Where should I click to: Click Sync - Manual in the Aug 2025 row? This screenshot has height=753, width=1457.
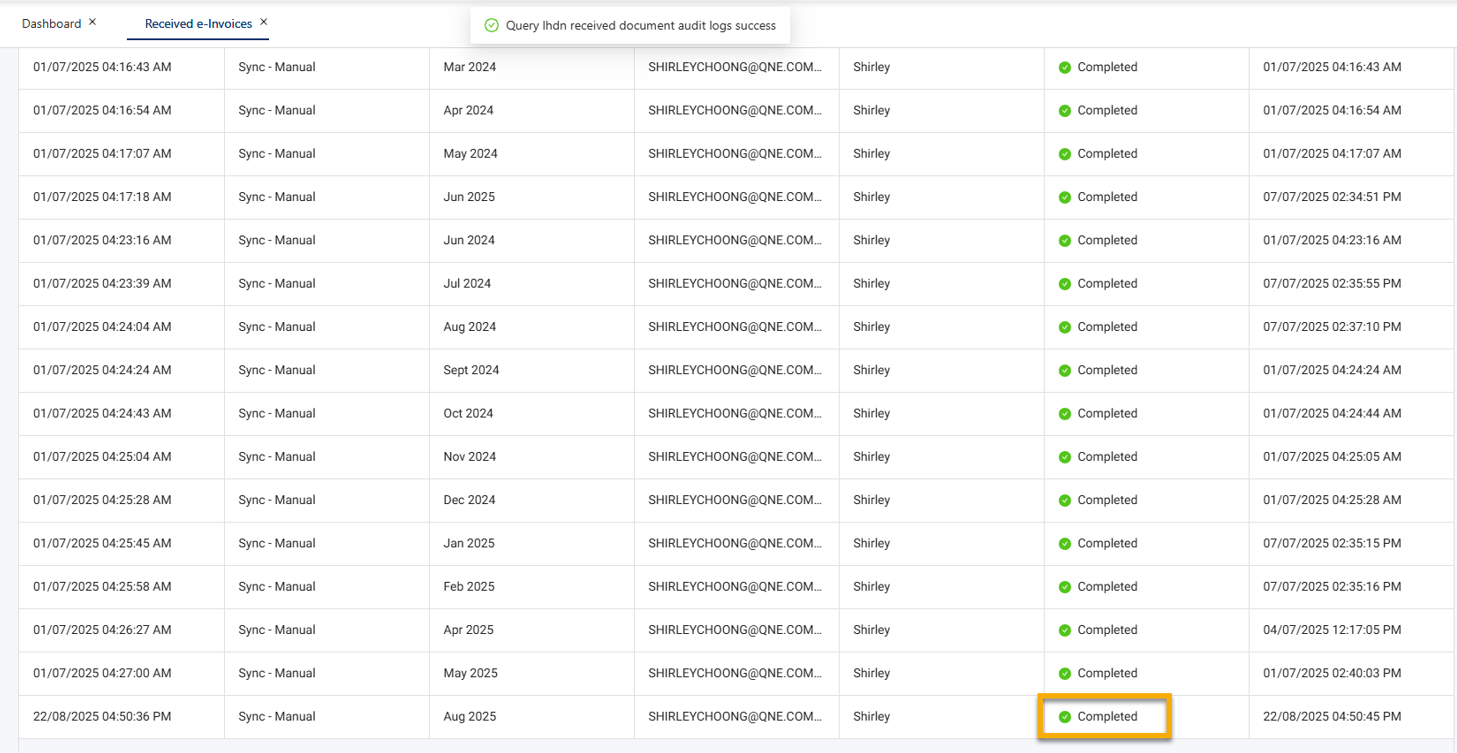(277, 716)
